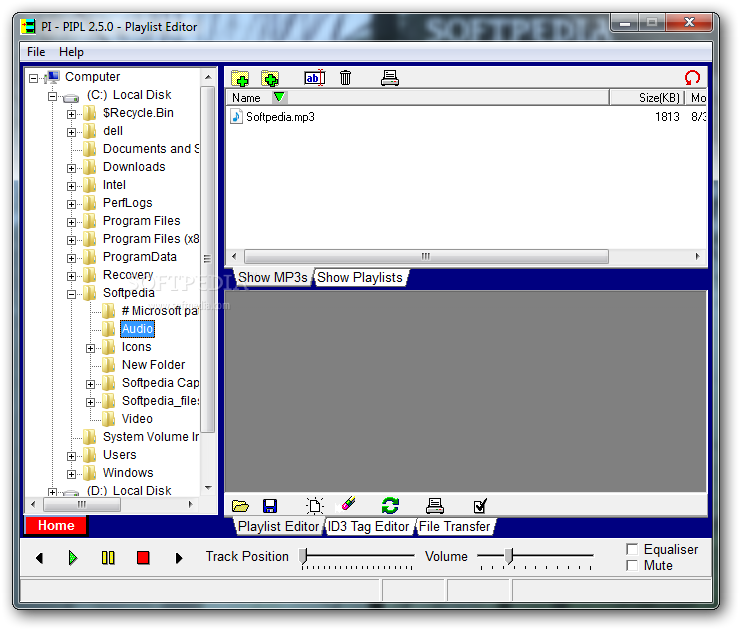Click the eraser clear playlist icon
The image size is (740, 630).
pyautogui.click(x=348, y=504)
